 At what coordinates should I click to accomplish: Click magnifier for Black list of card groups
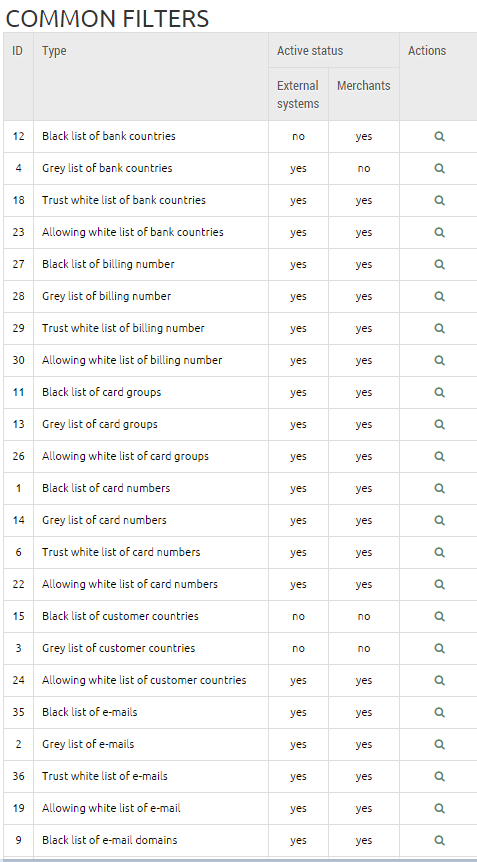click(x=439, y=392)
